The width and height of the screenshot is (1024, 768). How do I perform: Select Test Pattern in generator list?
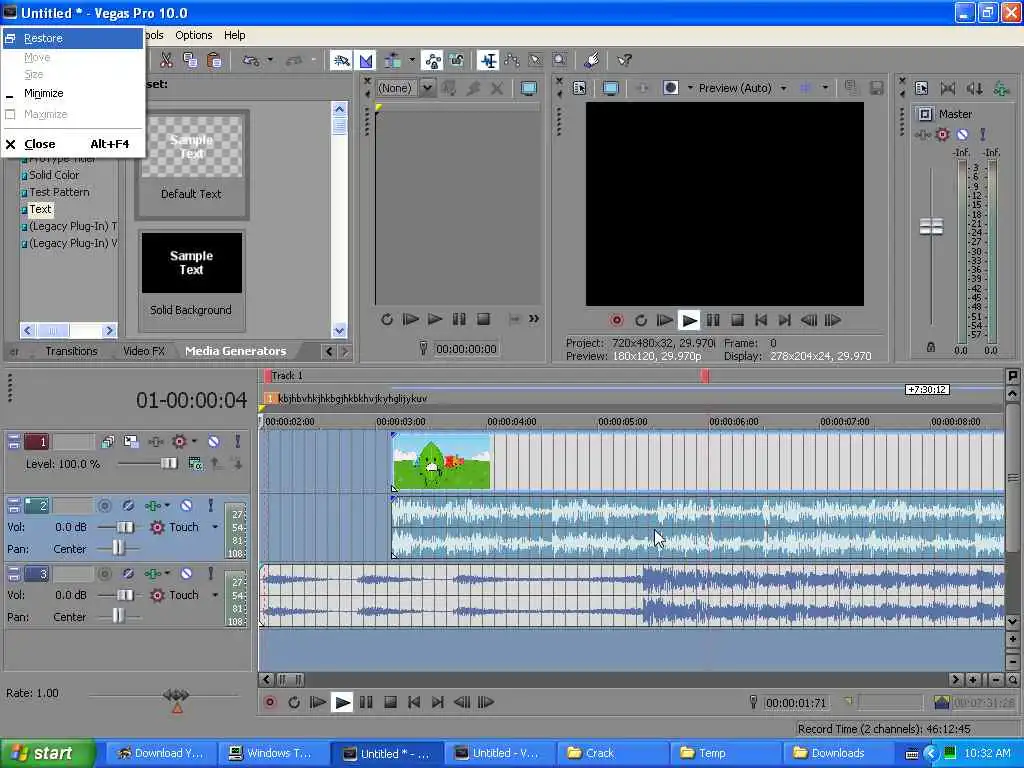point(59,192)
